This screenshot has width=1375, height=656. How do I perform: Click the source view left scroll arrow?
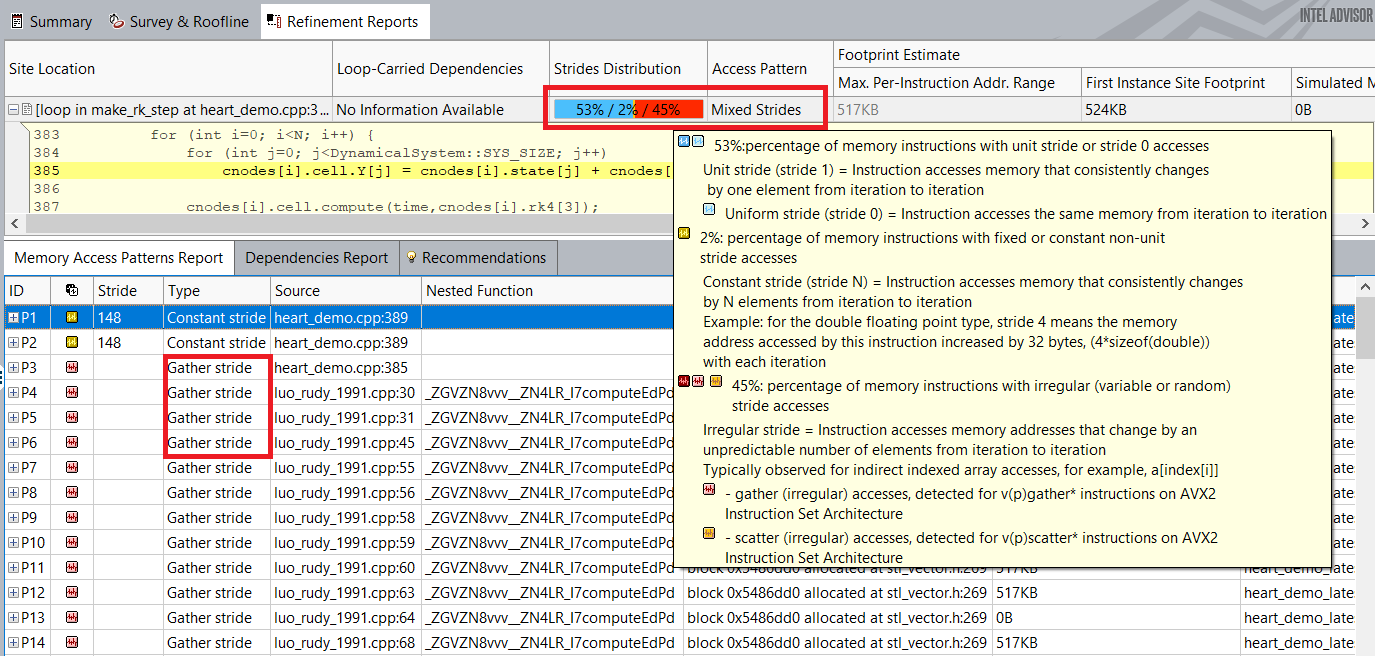click(x=12, y=223)
